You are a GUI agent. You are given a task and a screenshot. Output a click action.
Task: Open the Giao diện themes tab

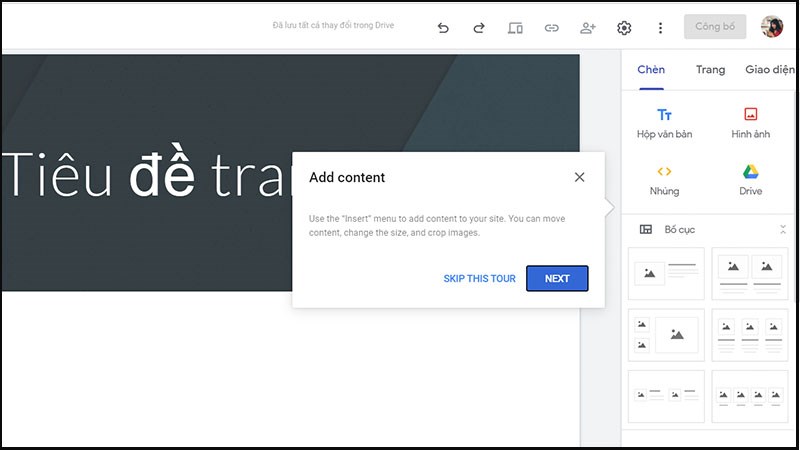[771, 69]
